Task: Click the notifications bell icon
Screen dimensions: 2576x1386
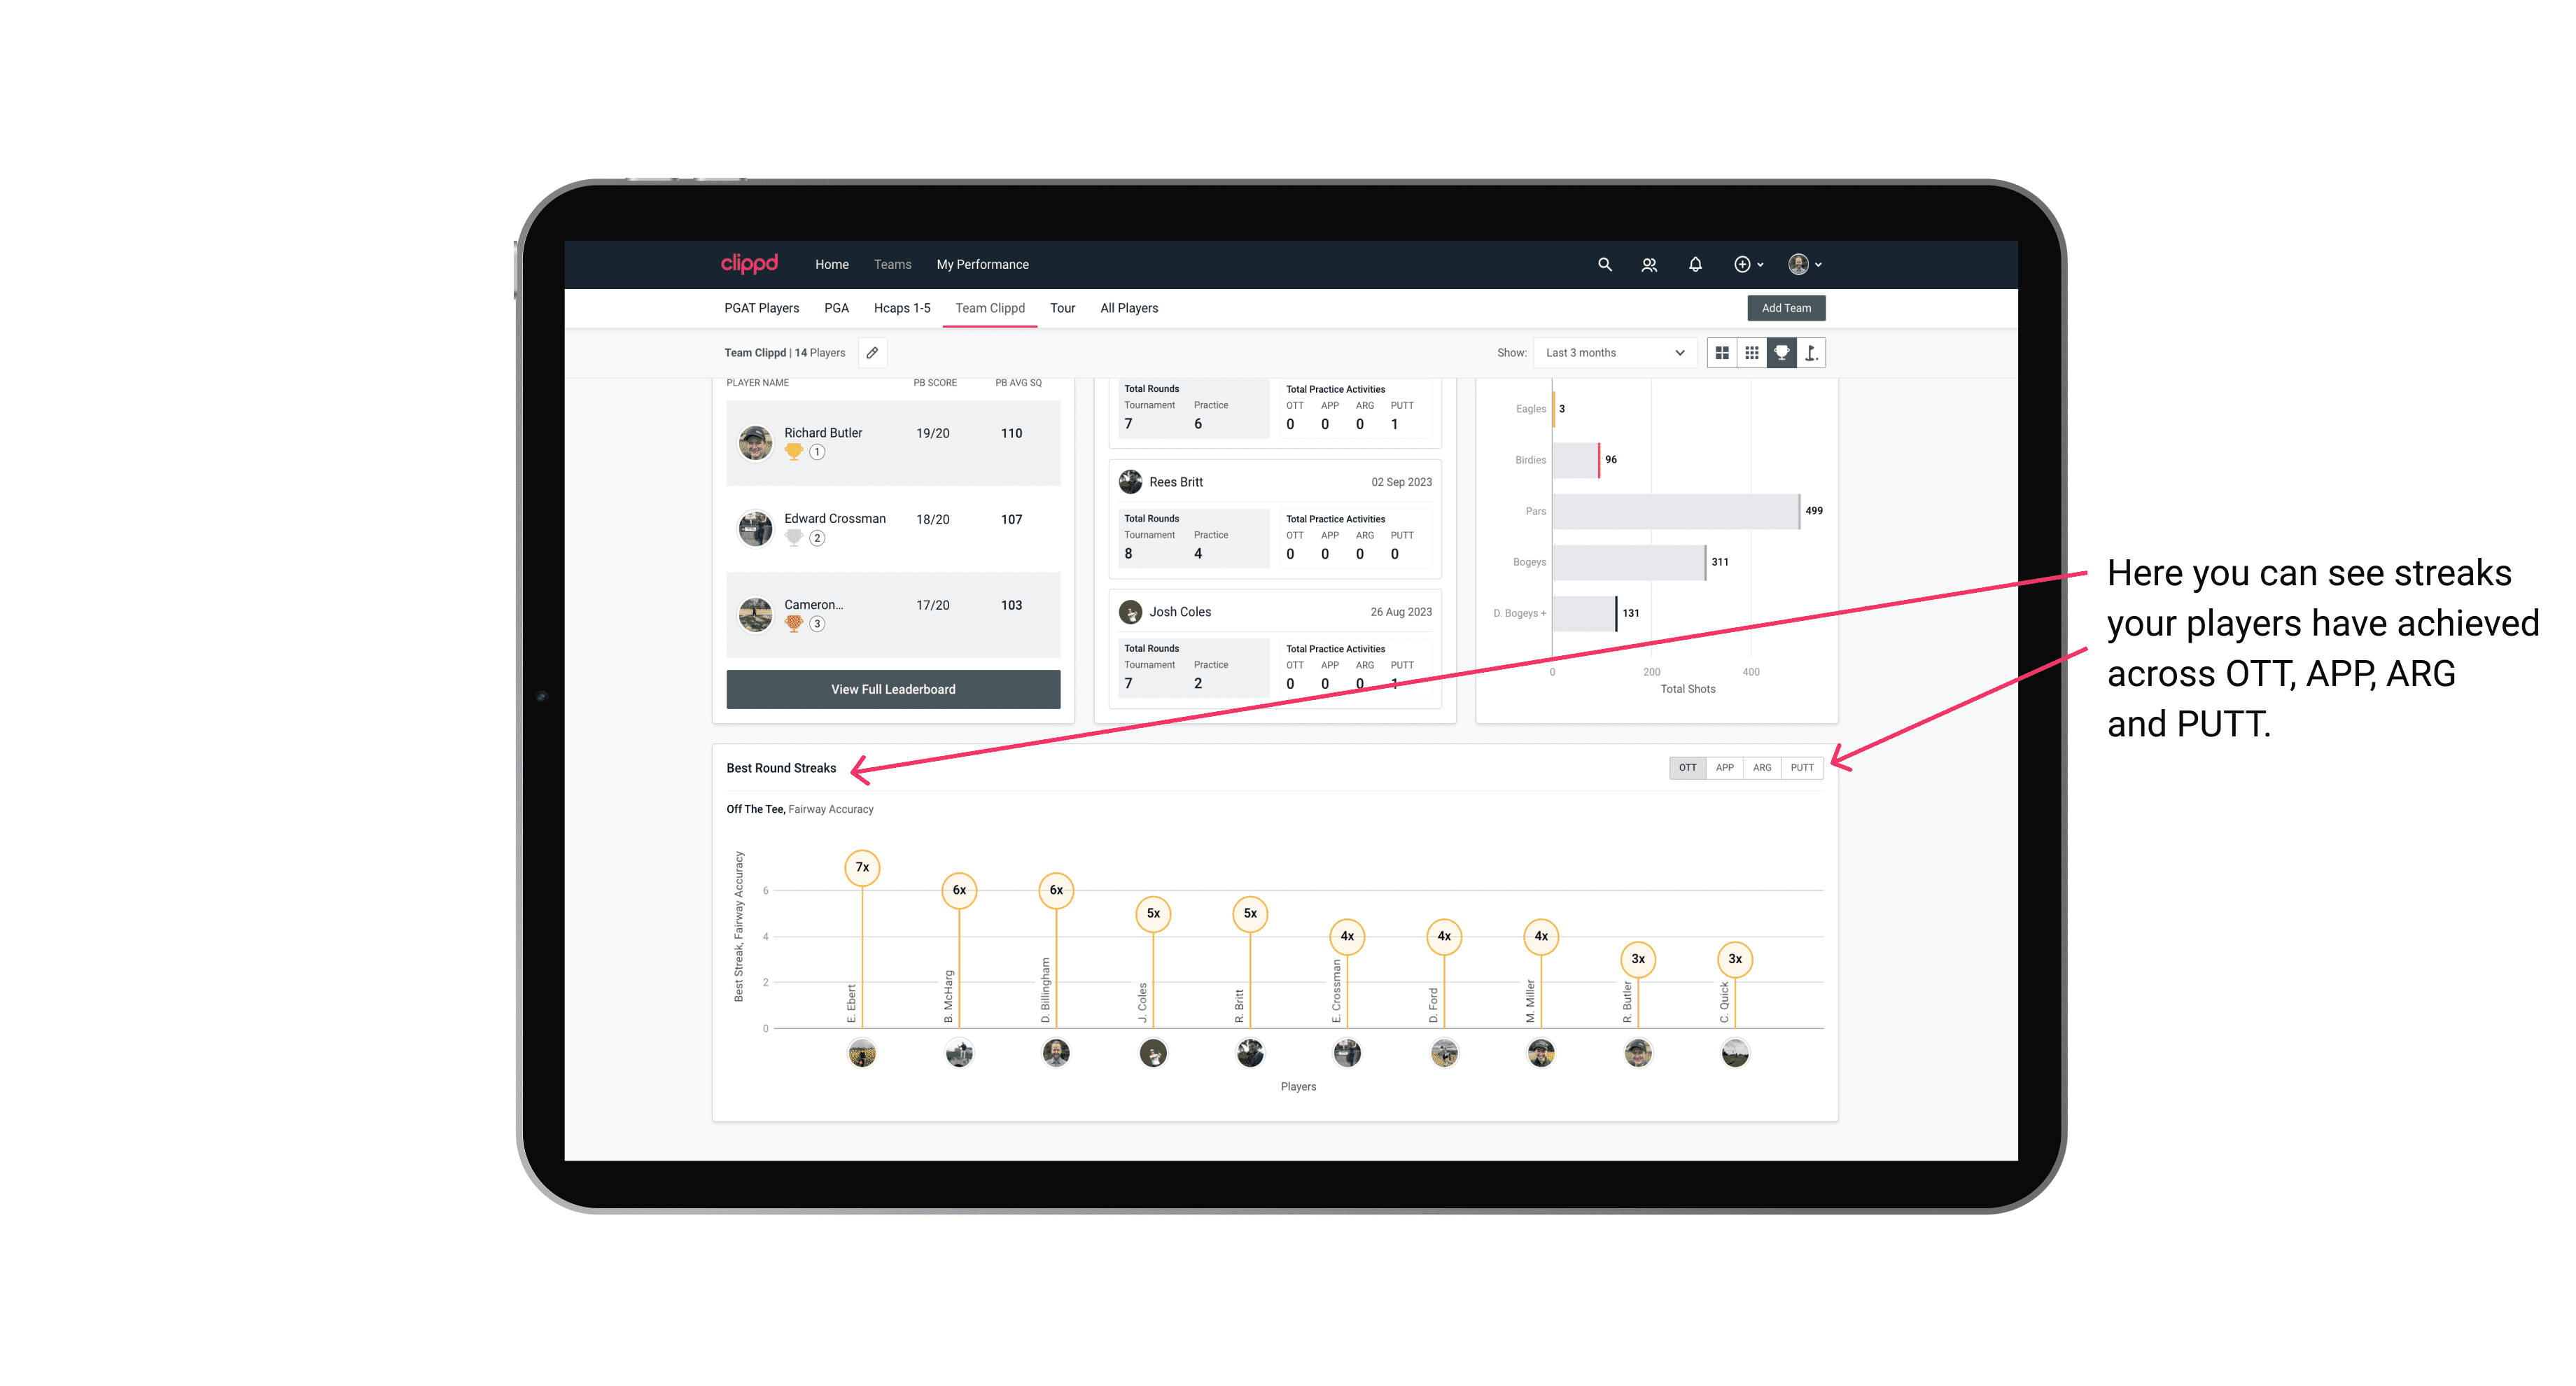Action: pyautogui.click(x=1694, y=265)
